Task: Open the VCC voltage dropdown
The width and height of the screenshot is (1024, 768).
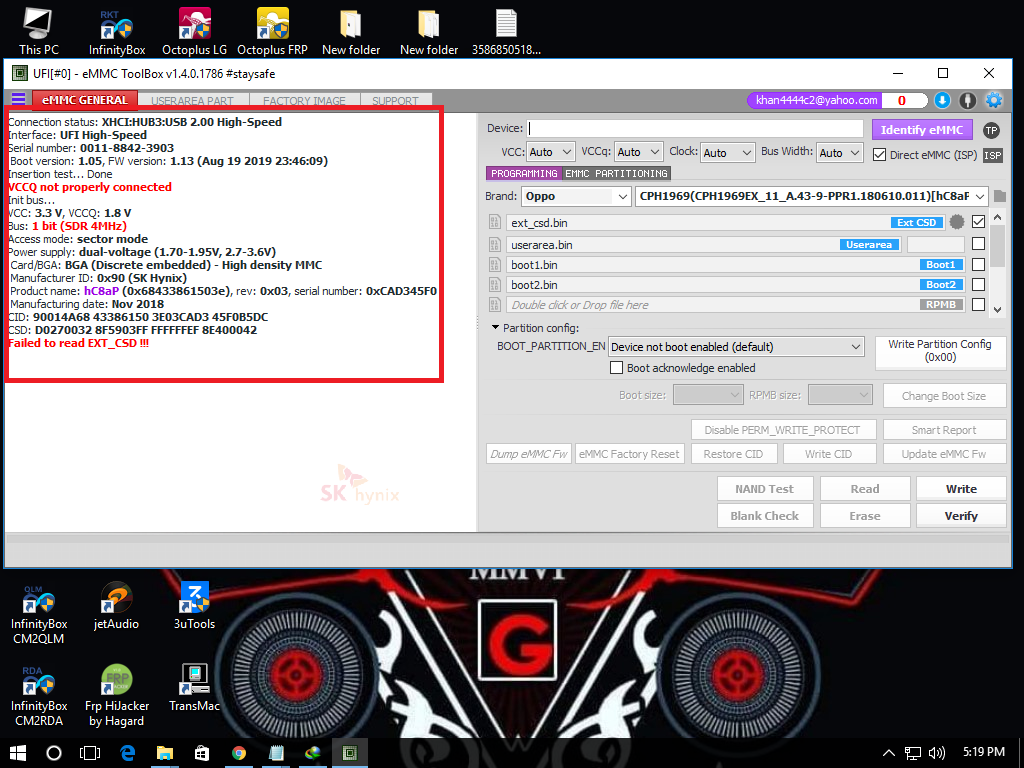Action: [551, 152]
